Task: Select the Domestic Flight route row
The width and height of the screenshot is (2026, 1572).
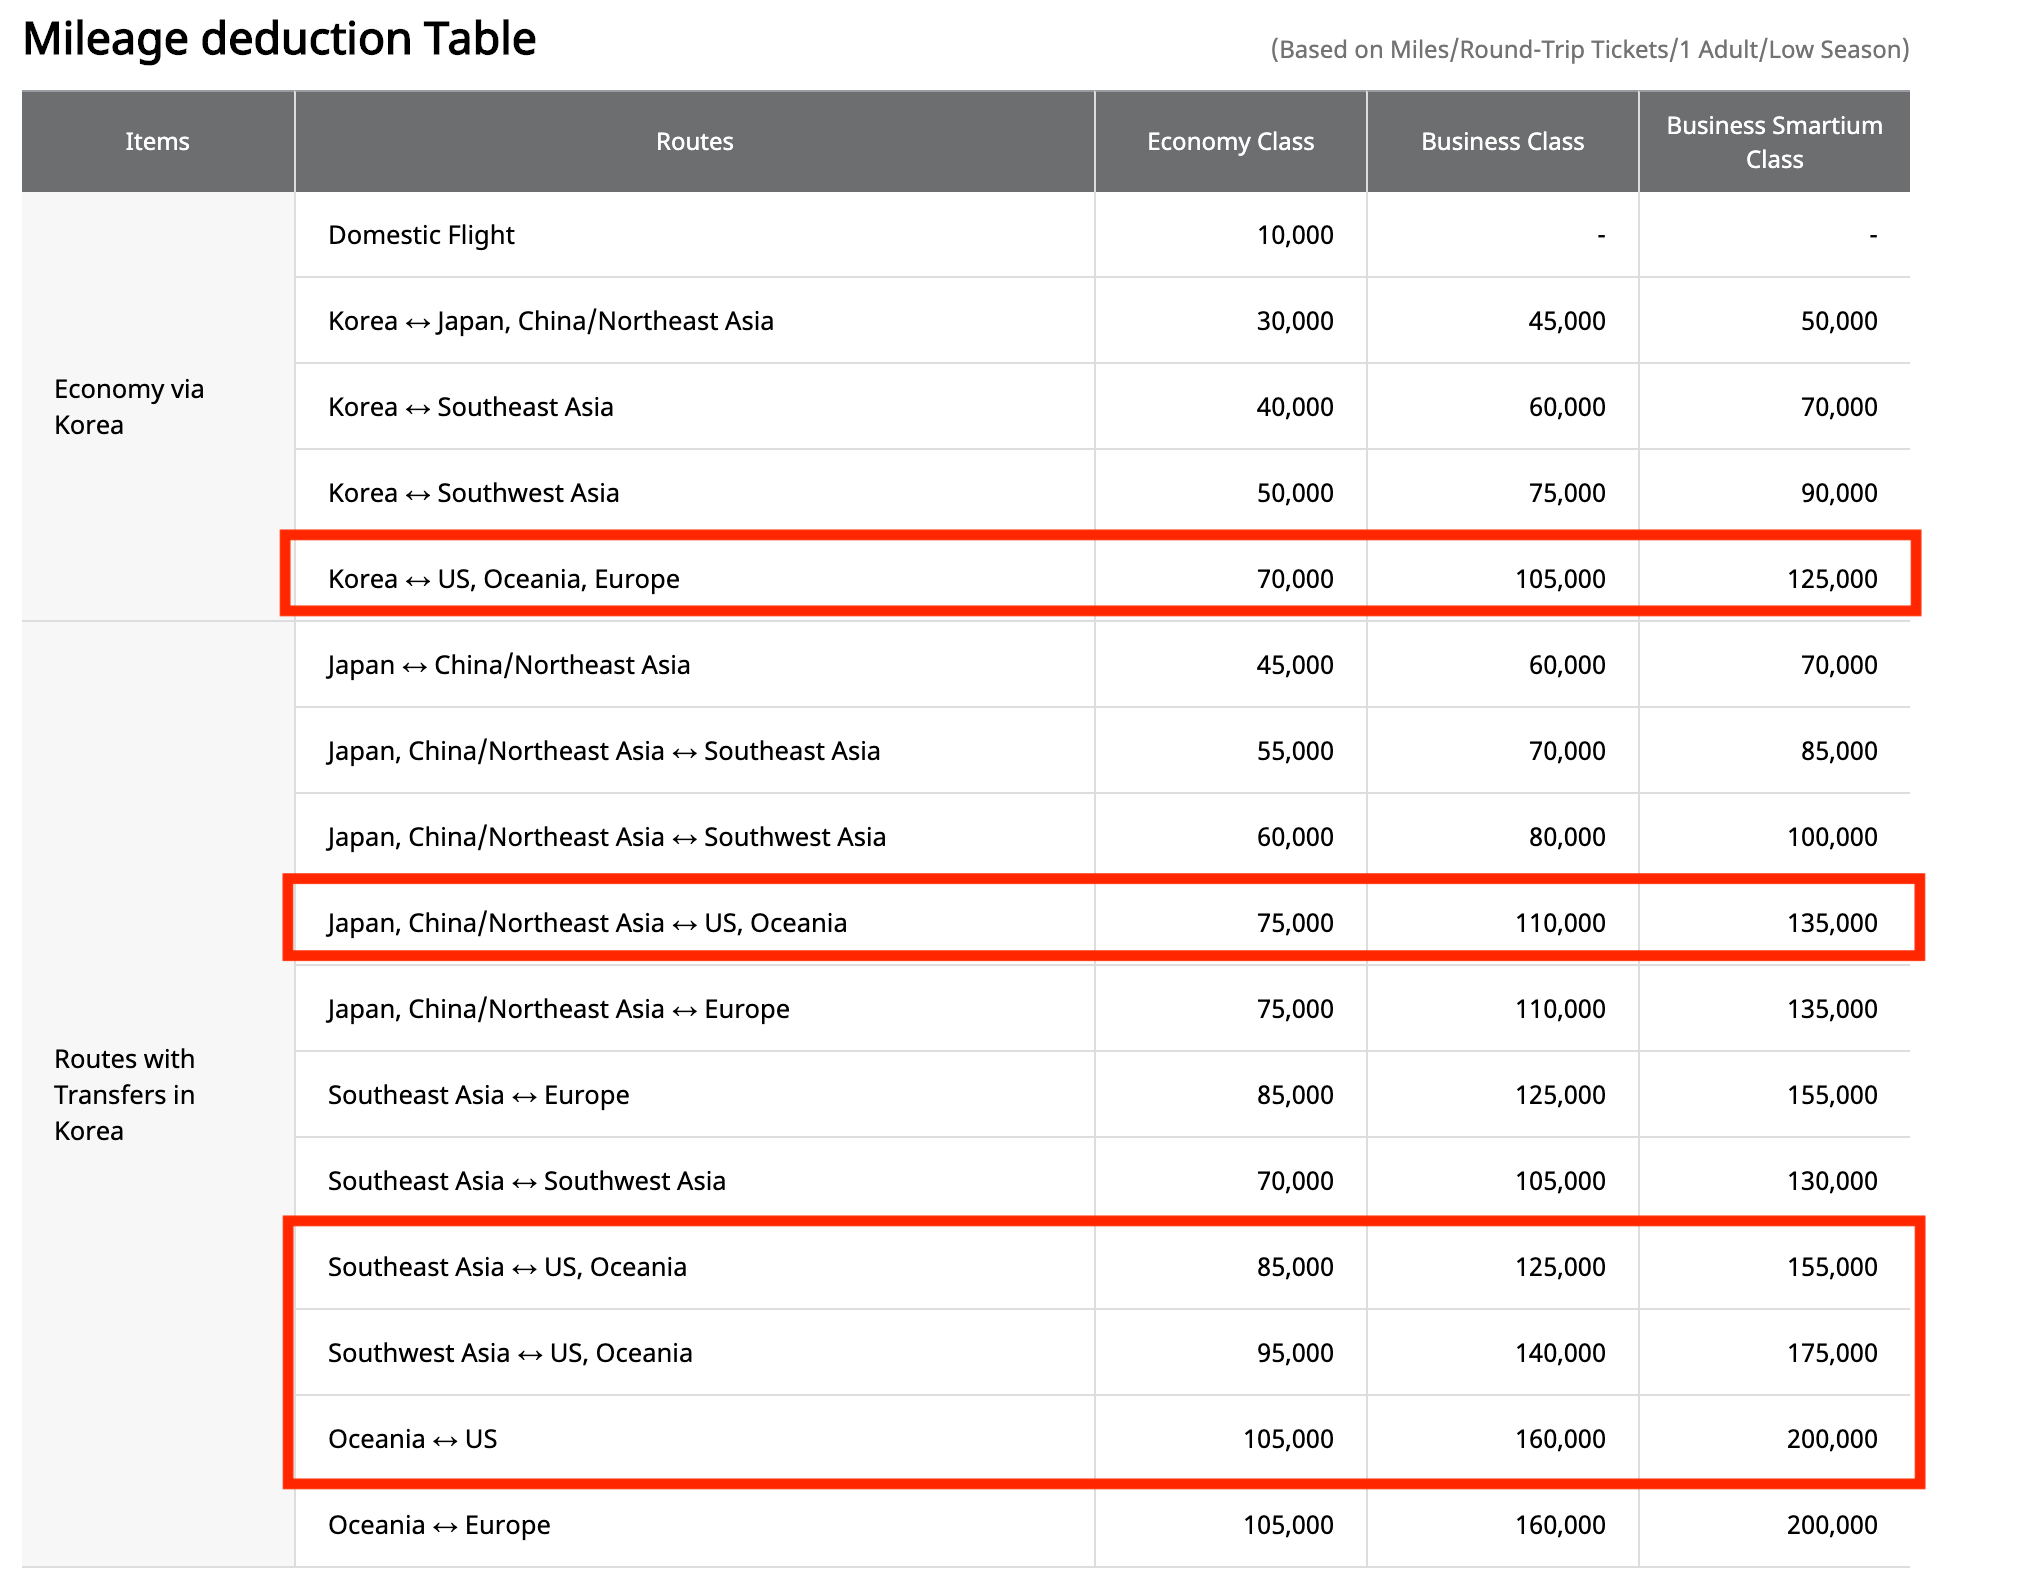Action: [x=421, y=235]
